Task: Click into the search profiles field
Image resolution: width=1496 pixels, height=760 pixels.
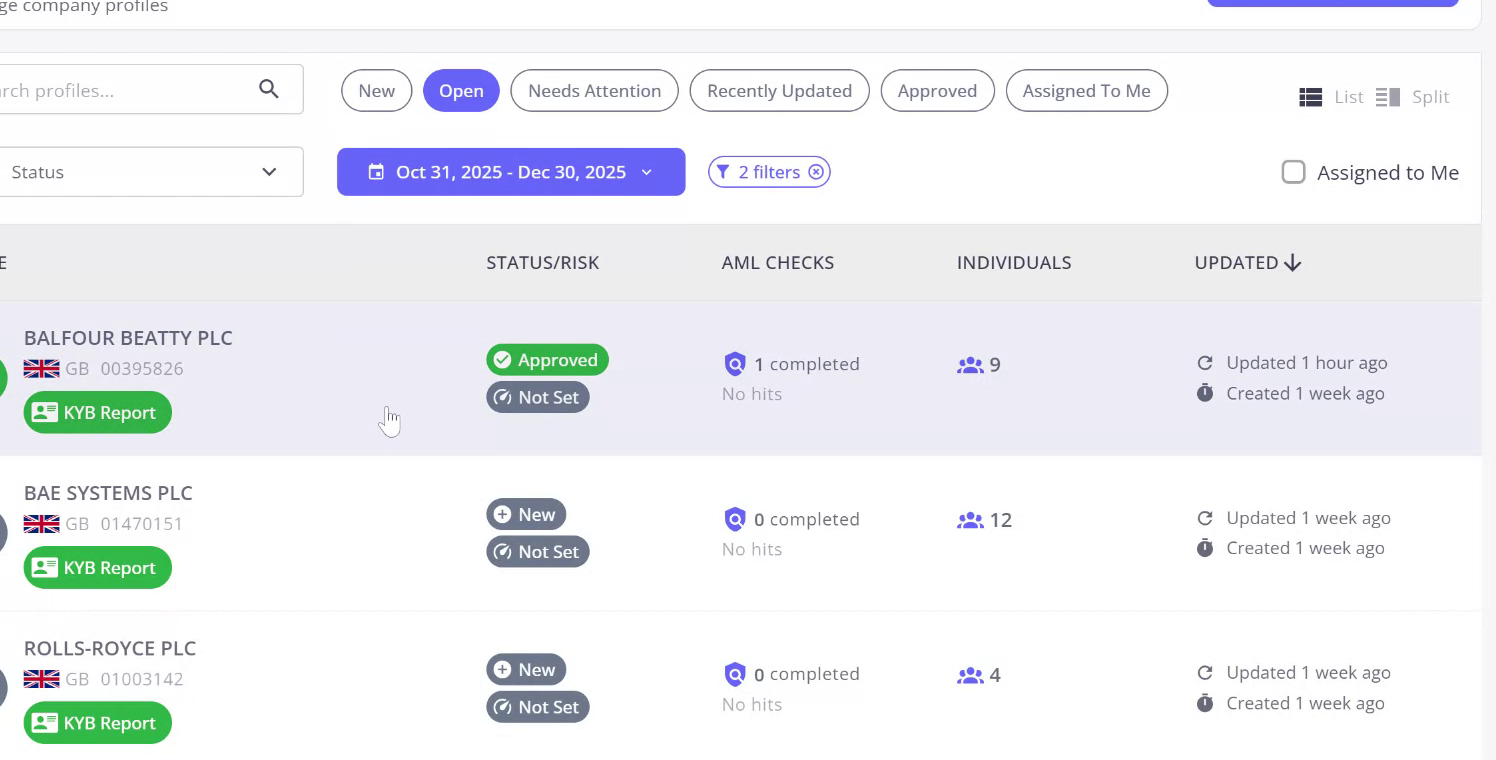Action: 120,91
